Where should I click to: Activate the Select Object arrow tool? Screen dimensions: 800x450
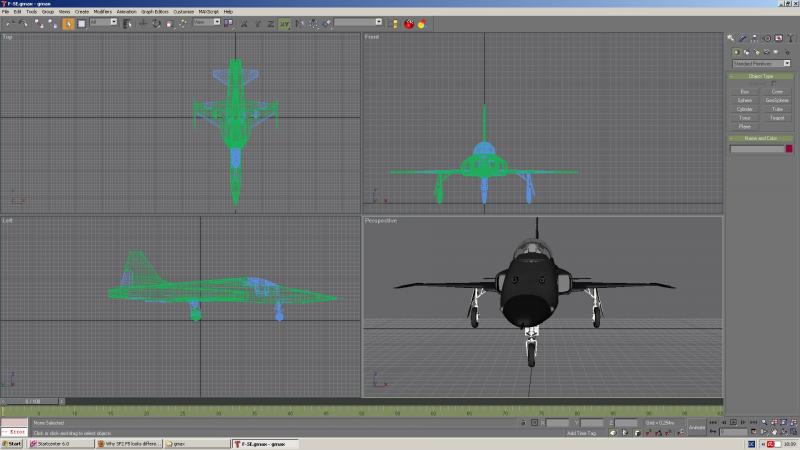pyautogui.click(x=68, y=23)
